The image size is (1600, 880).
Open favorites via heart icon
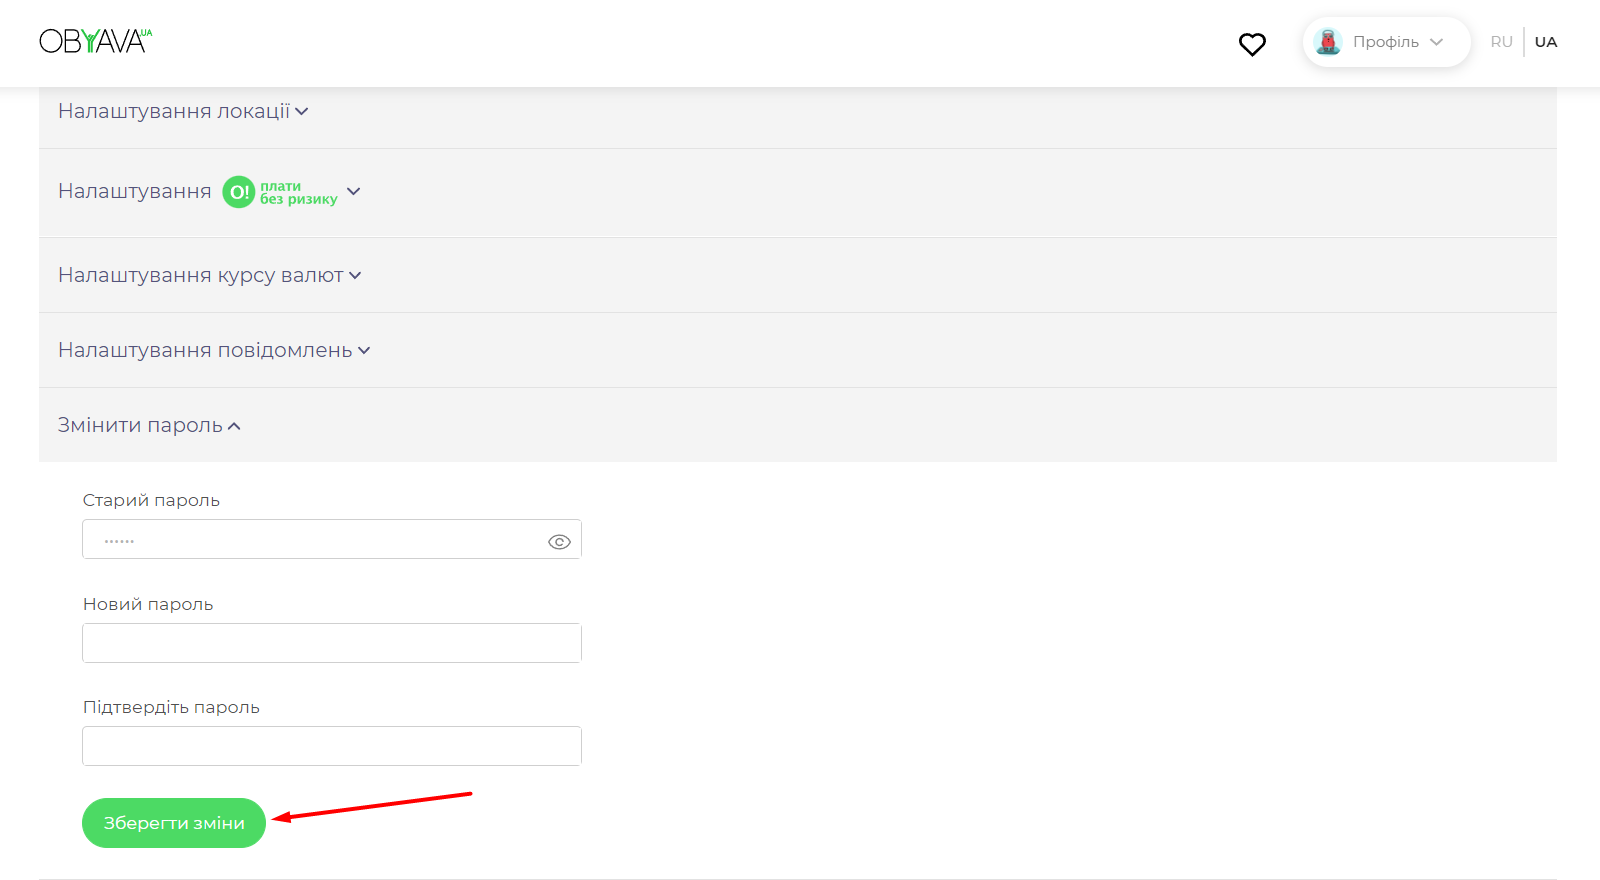click(x=1252, y=44)
